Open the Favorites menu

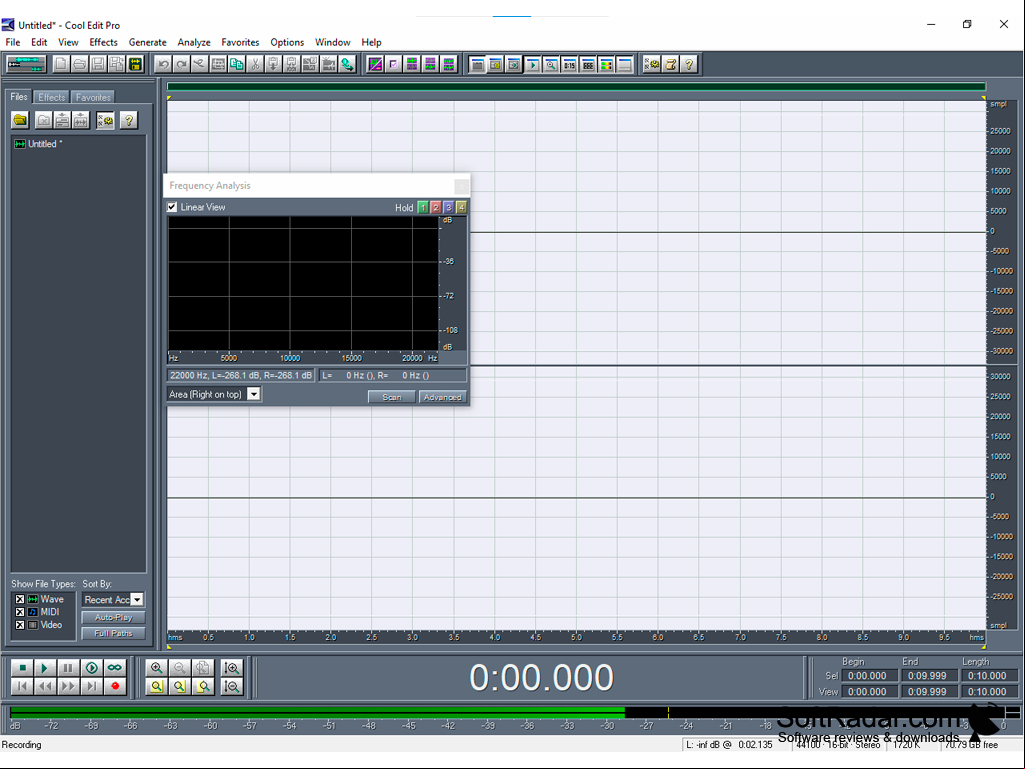point(240,43)
